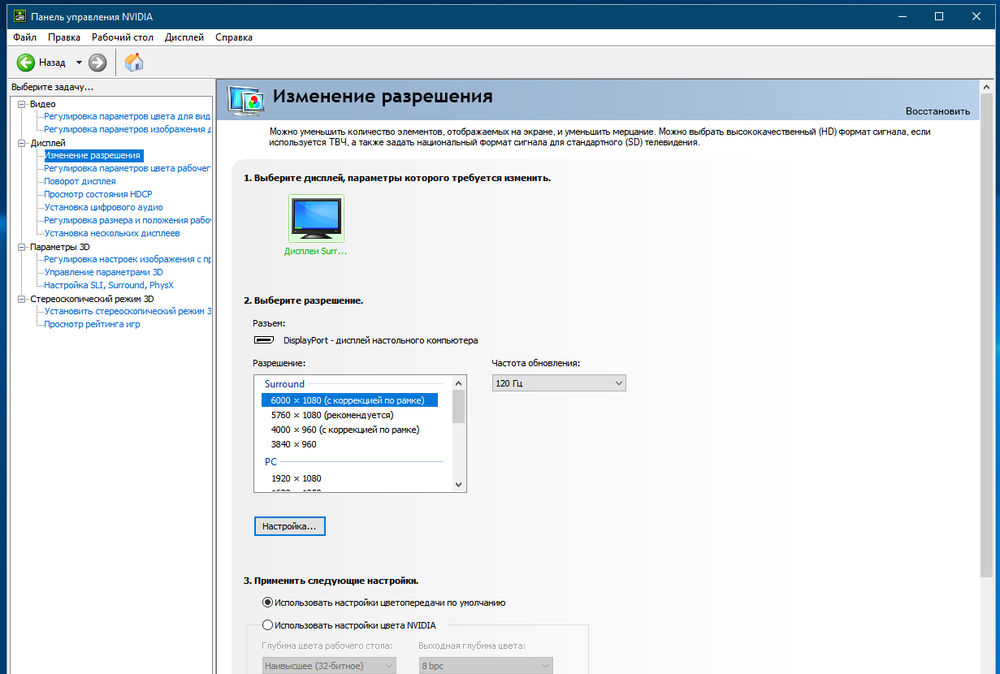The width and height of the screenshot is (1000, 674).
Task: Click main panel scroll up arrow
Action: tap(987, 87)
